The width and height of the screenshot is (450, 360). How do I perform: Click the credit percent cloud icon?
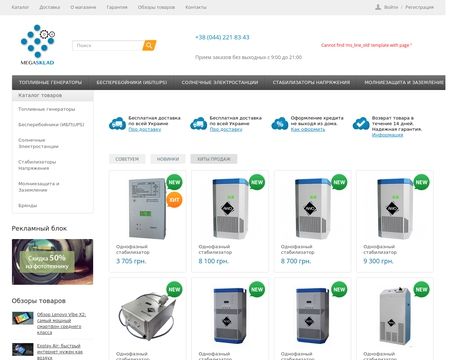tap(280, 124)
